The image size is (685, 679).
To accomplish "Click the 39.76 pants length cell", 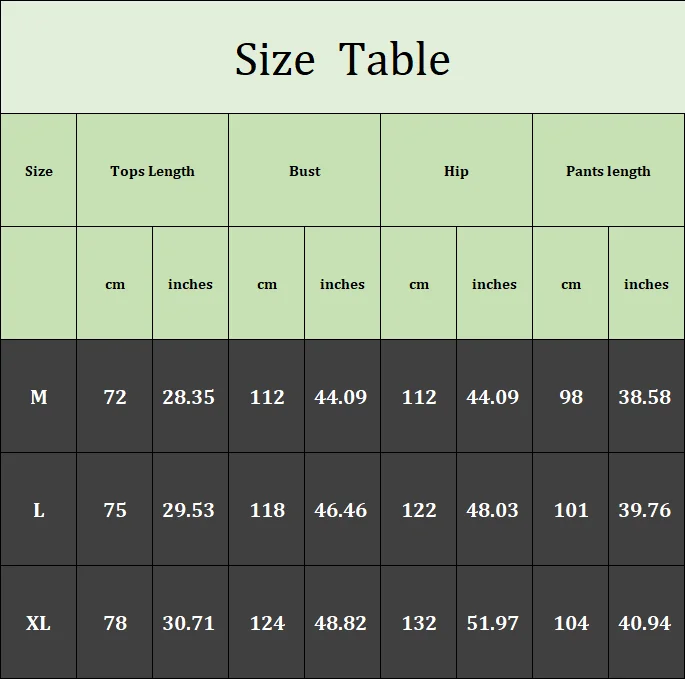I will (645, 510).
